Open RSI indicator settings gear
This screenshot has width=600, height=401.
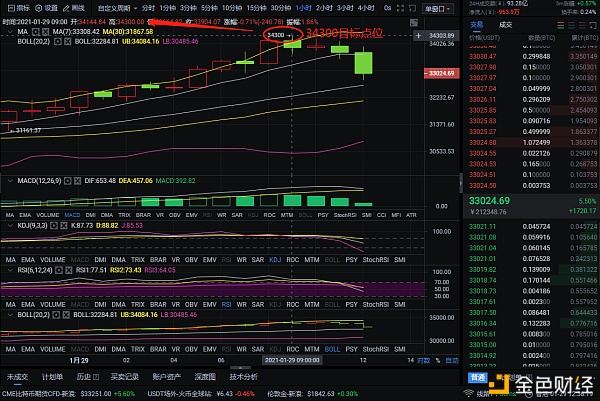click(x=59, y=270)
